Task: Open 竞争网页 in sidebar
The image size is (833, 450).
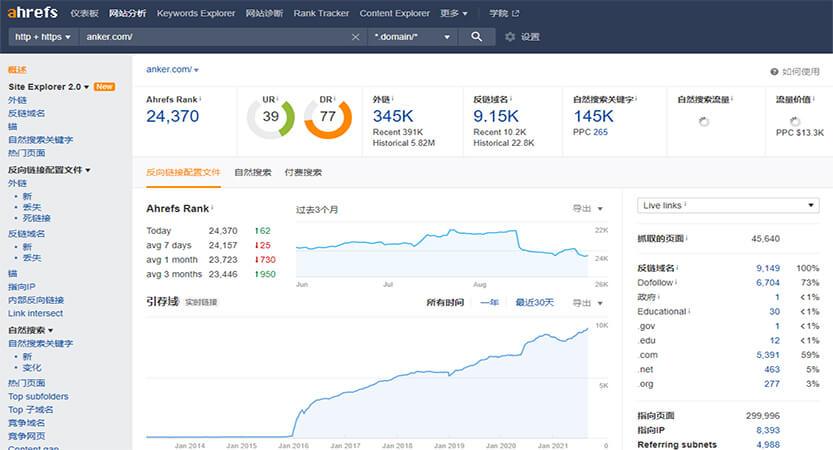Action: (x=27, y=437)
